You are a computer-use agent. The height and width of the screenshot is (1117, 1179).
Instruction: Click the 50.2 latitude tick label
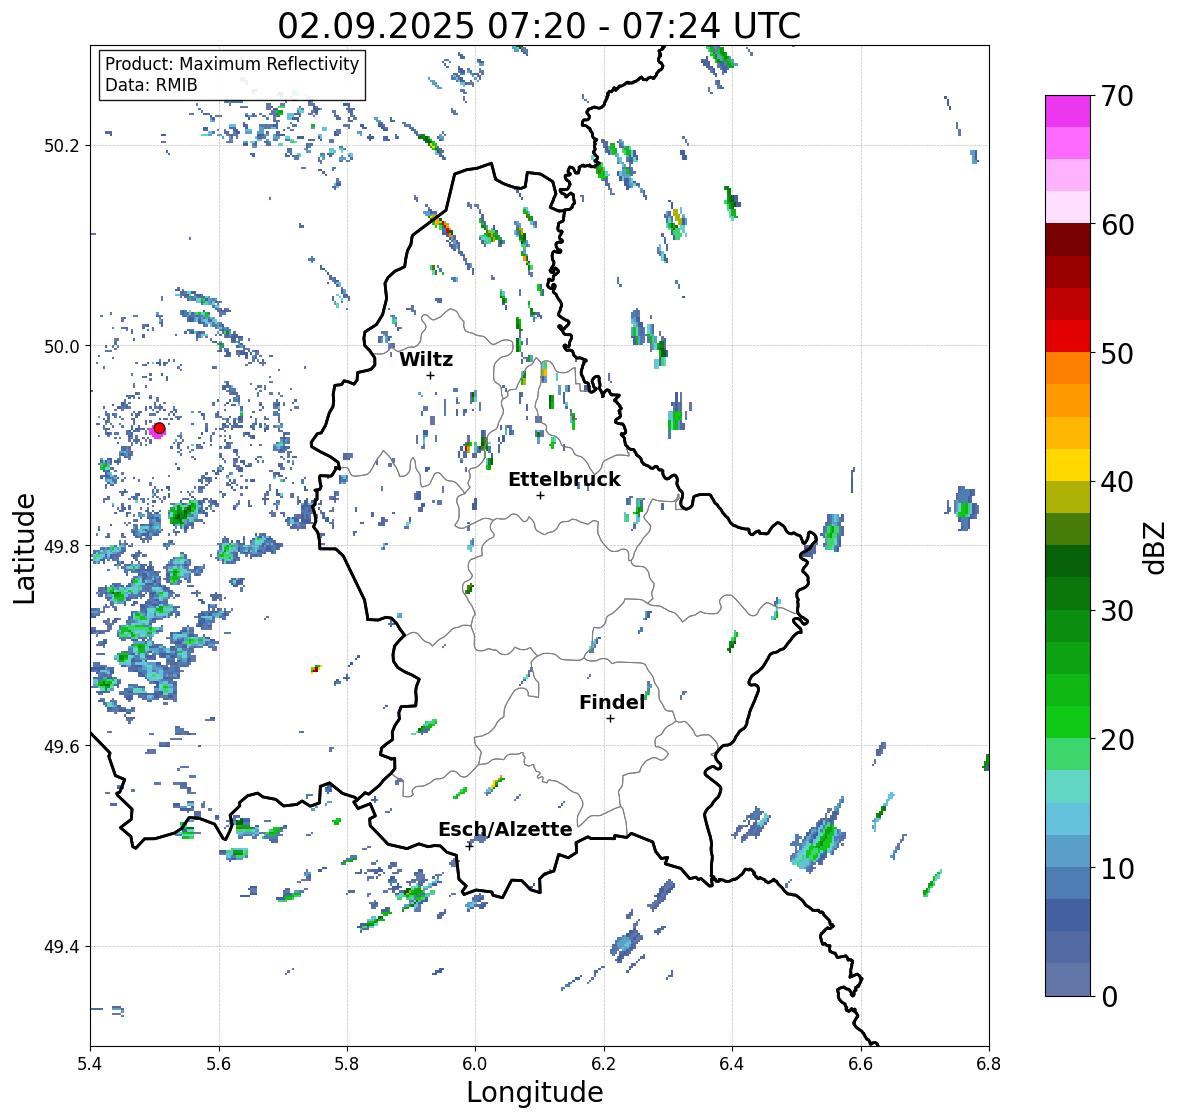(x=62, y=146)
